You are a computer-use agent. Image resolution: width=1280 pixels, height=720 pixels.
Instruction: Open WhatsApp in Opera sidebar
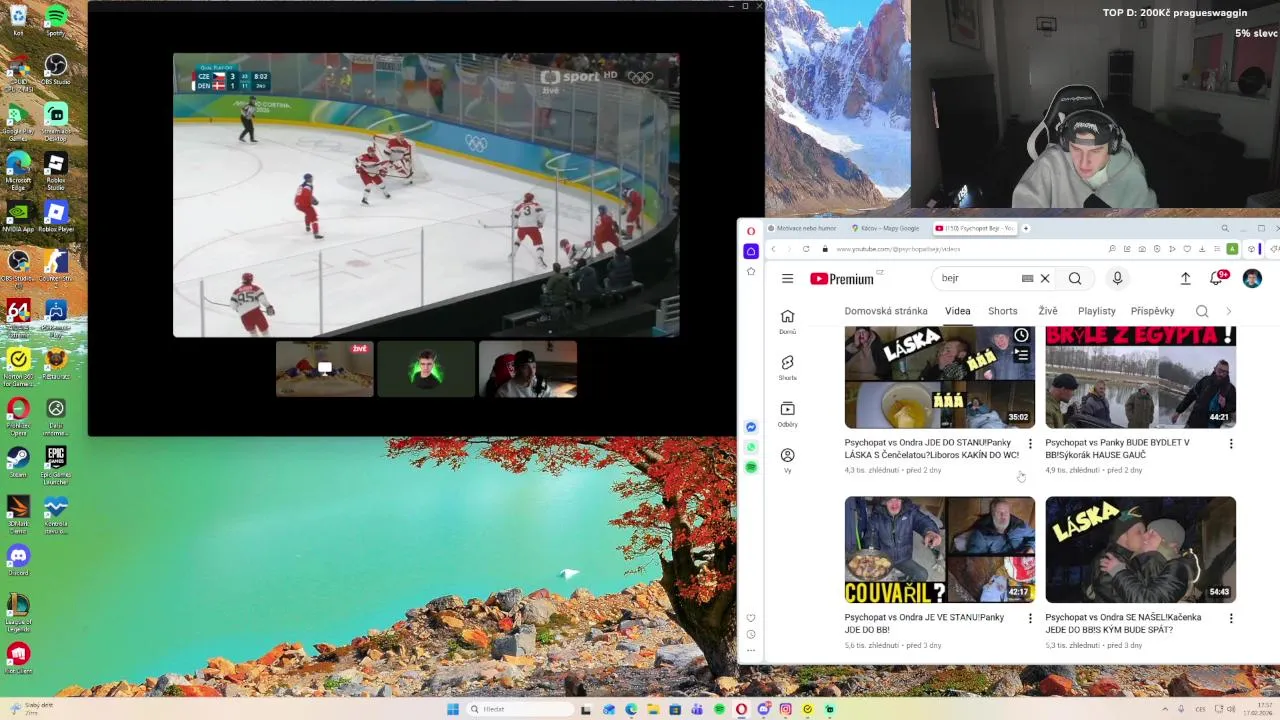(x=751, y=447)
